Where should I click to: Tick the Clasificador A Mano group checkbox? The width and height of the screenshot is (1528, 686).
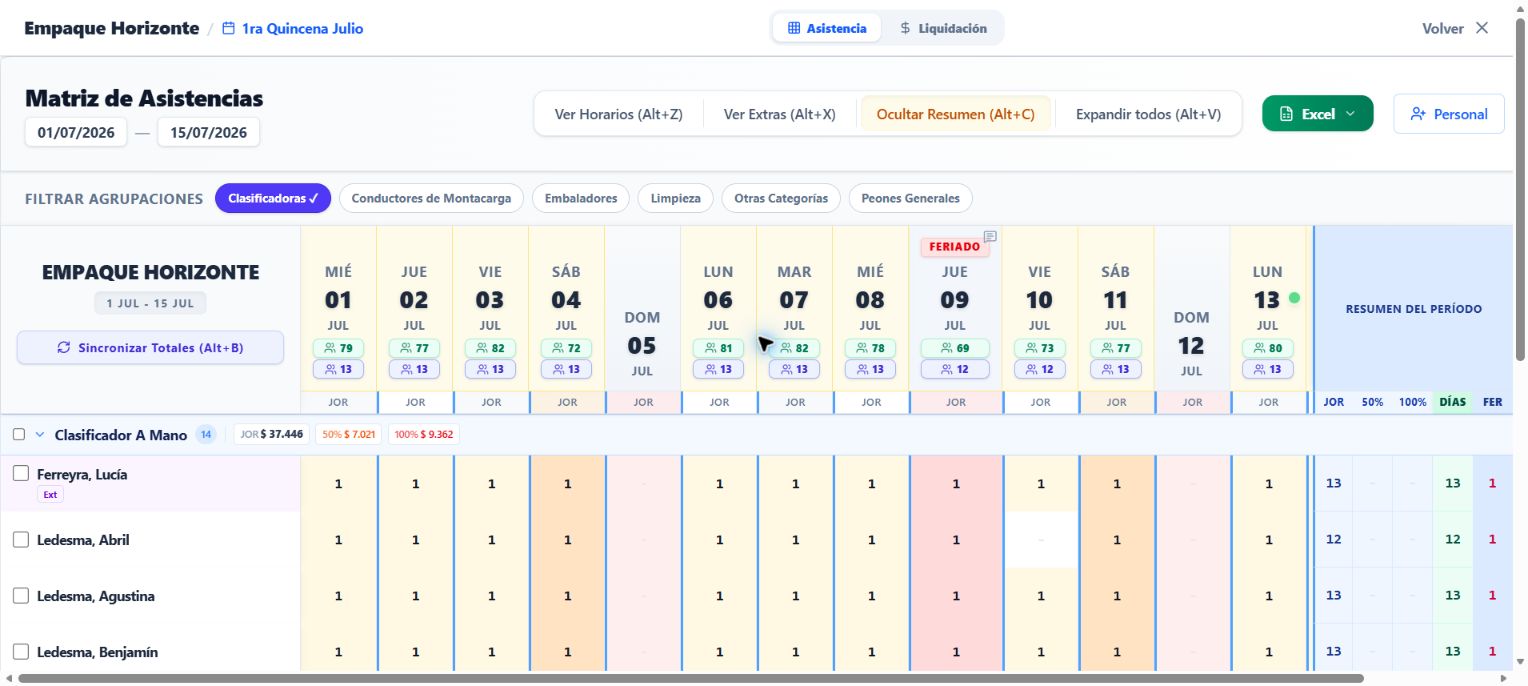19,434
